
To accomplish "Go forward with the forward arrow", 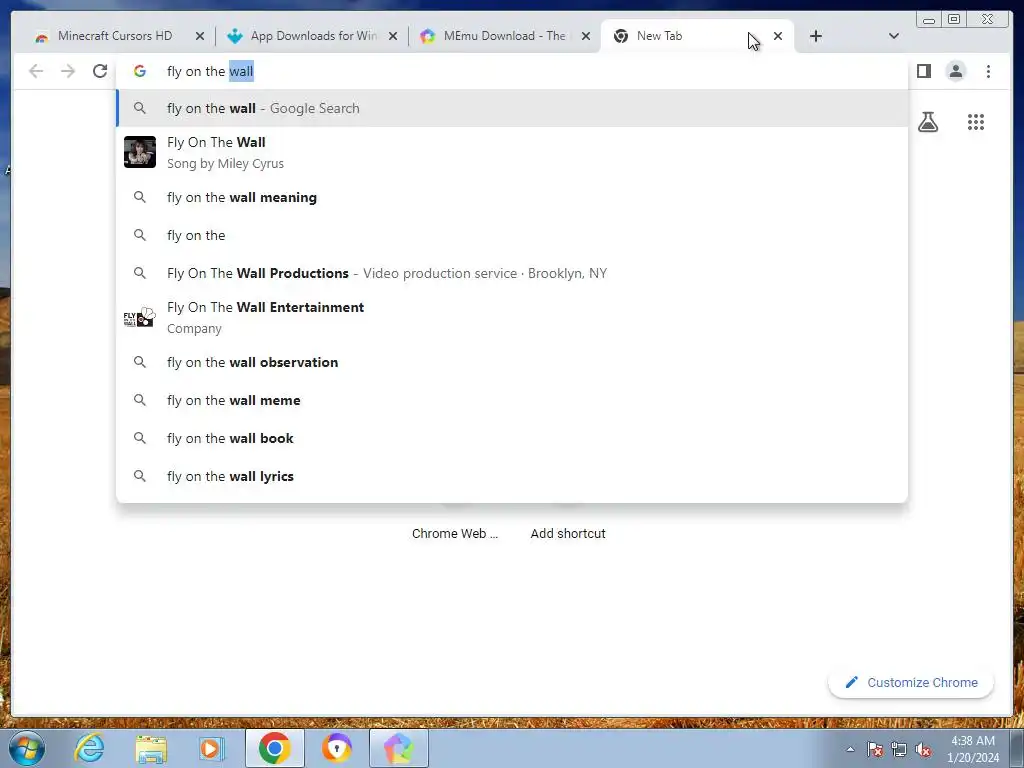I will click(68, 71).
